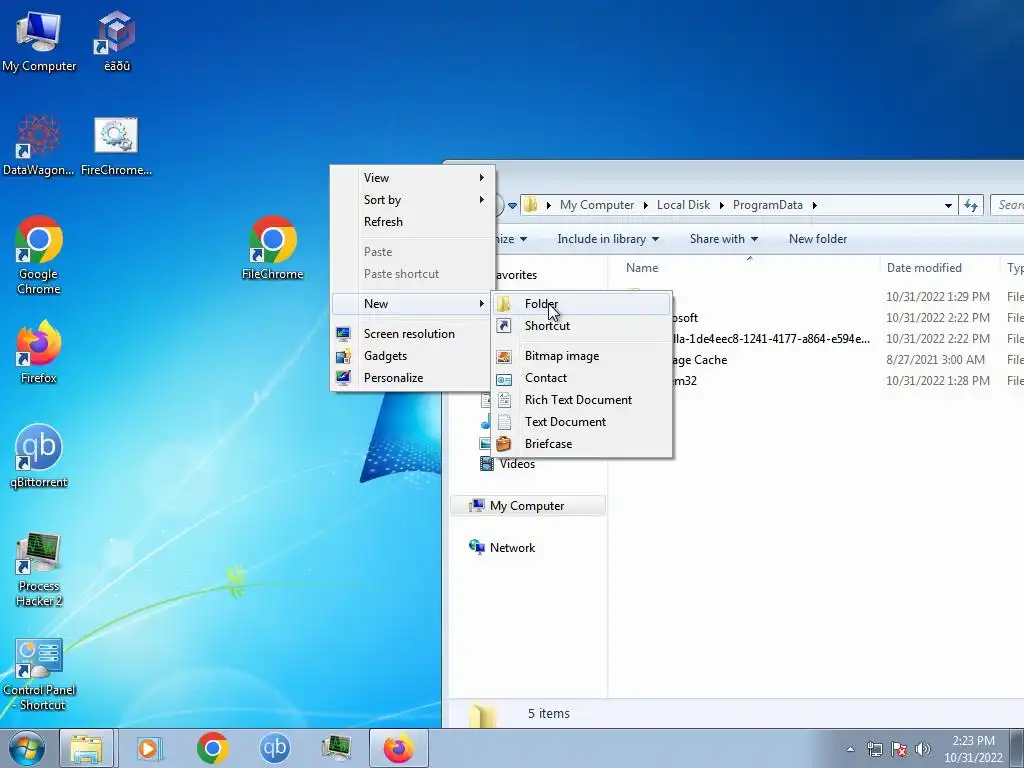Select Network in the navigation pane
This screenshot has width=1024, height=768.
pyautogui.click(x=513, y=548)
